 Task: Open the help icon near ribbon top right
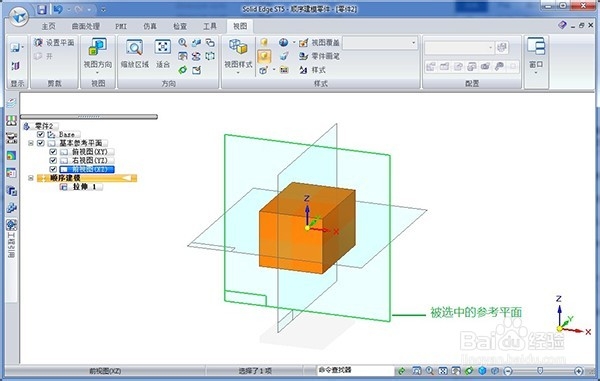562,25
